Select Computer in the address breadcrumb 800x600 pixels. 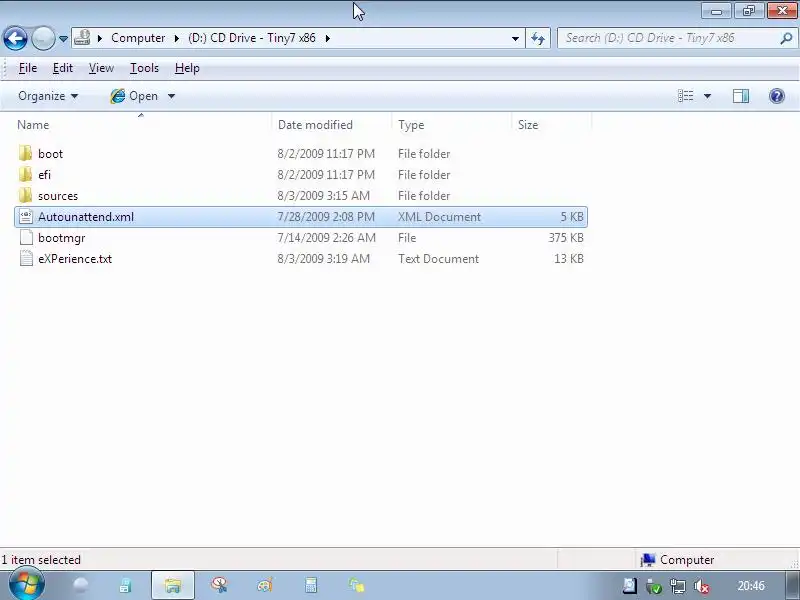(138, 38)
